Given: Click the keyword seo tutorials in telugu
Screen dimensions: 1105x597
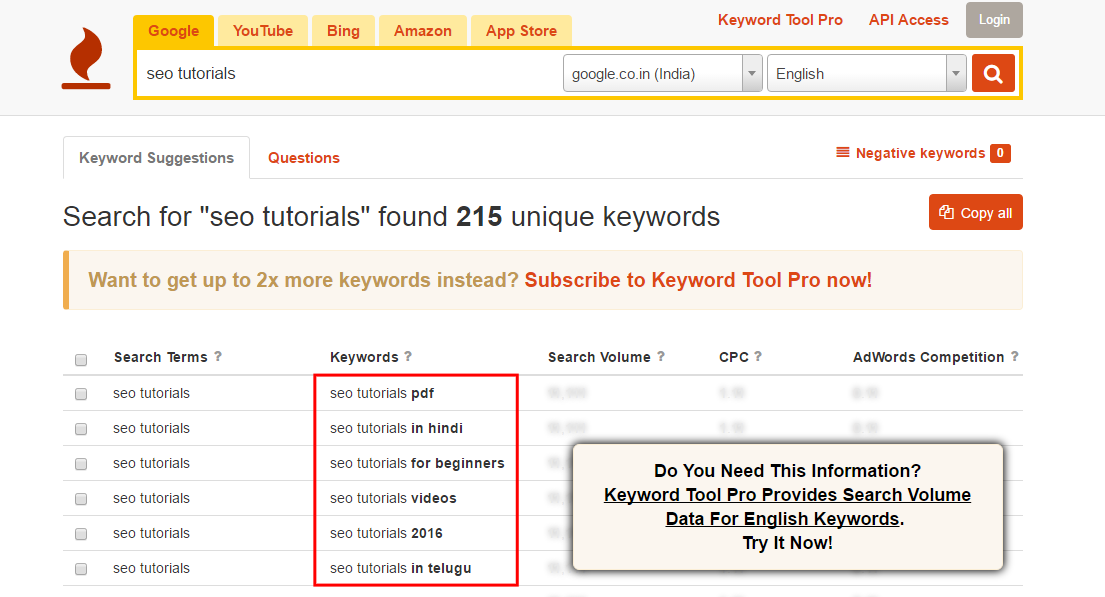Looking at the screenshot, I should 400,568.
